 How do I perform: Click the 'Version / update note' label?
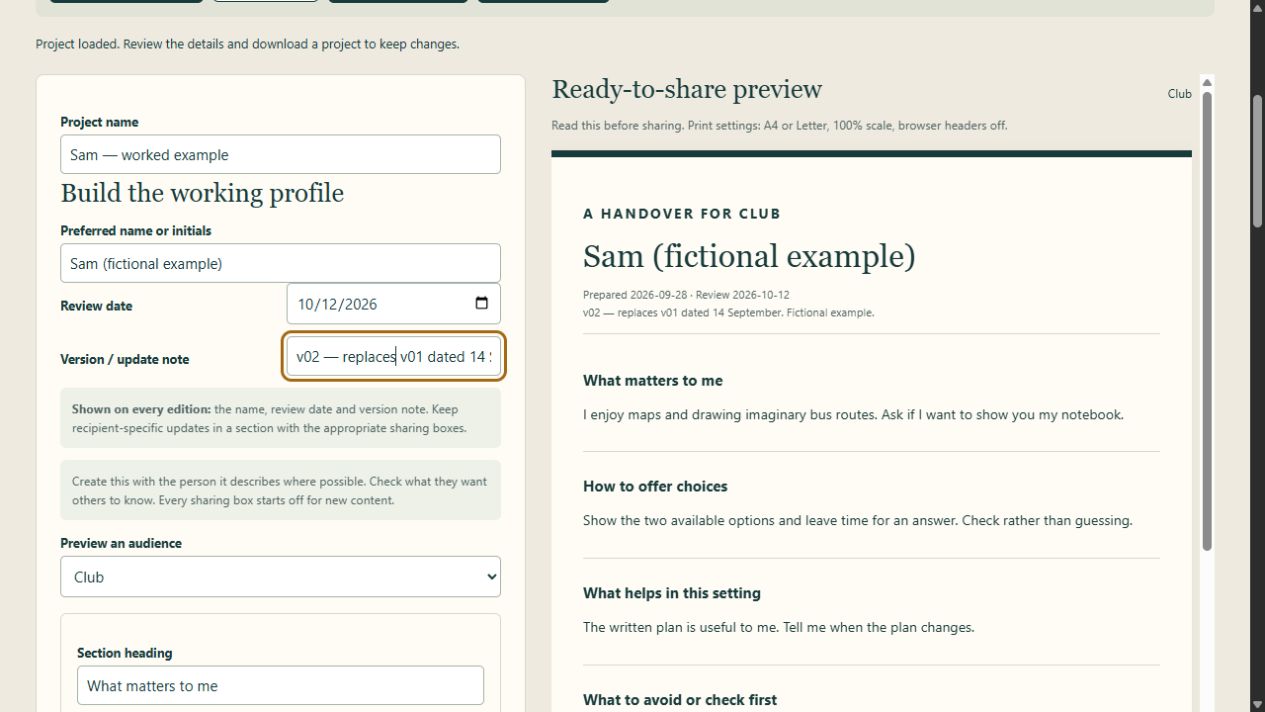(124, 359)
